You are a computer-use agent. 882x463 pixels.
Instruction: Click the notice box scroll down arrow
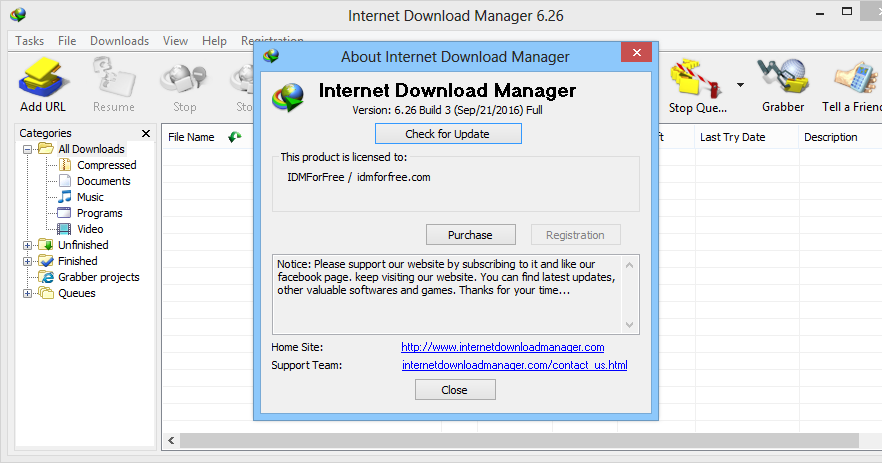pos(629,325)
